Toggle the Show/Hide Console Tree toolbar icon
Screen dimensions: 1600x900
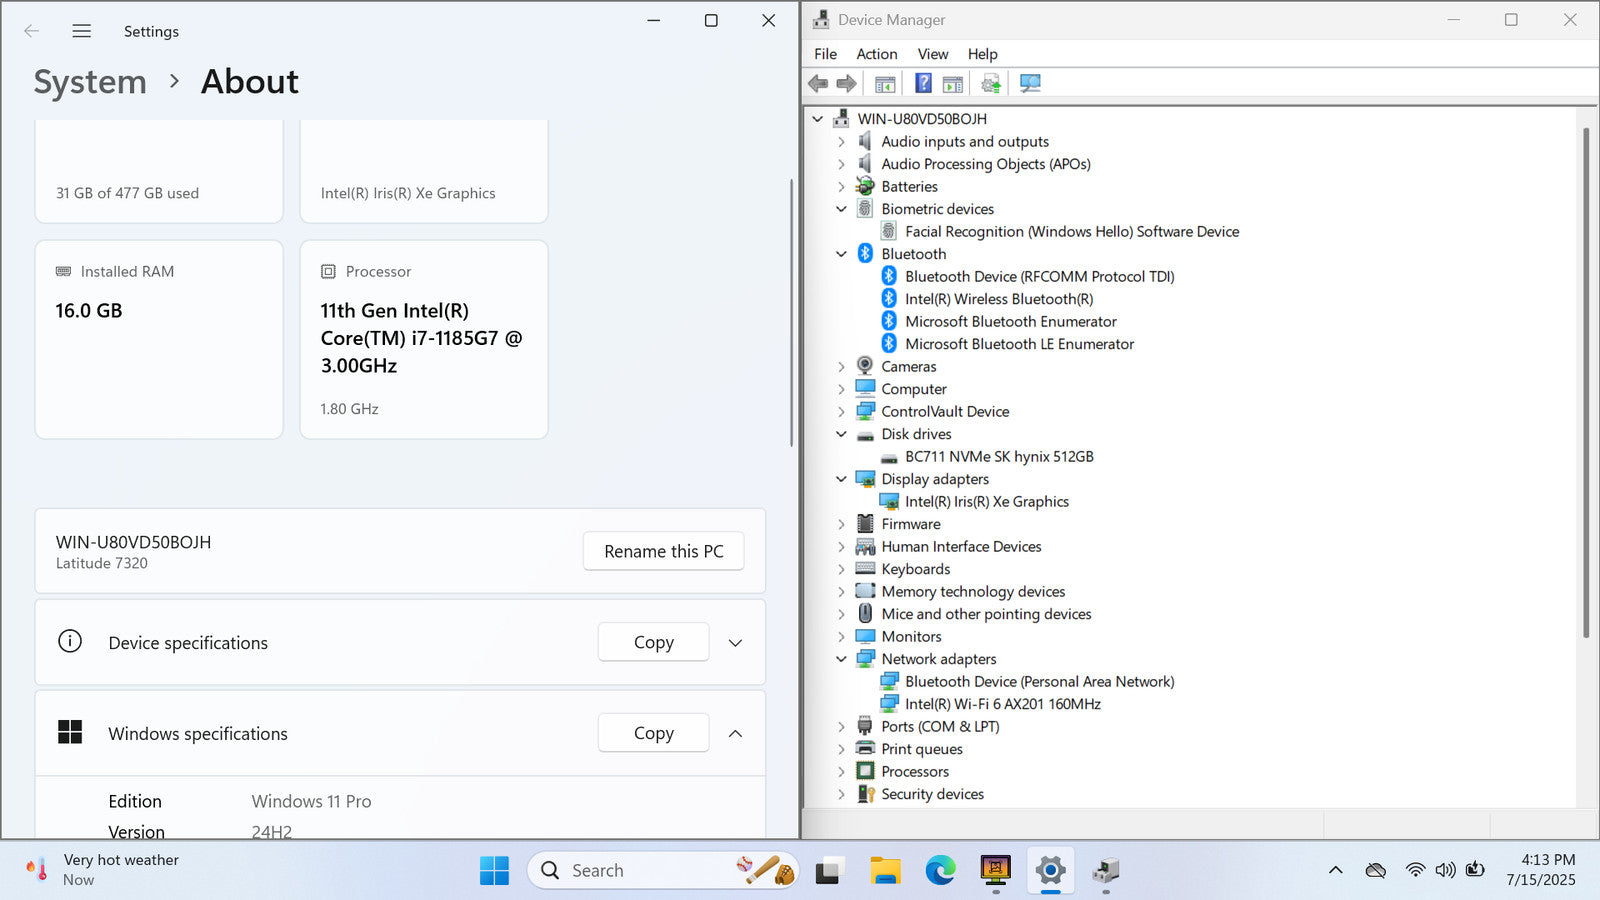coord(885,83)
